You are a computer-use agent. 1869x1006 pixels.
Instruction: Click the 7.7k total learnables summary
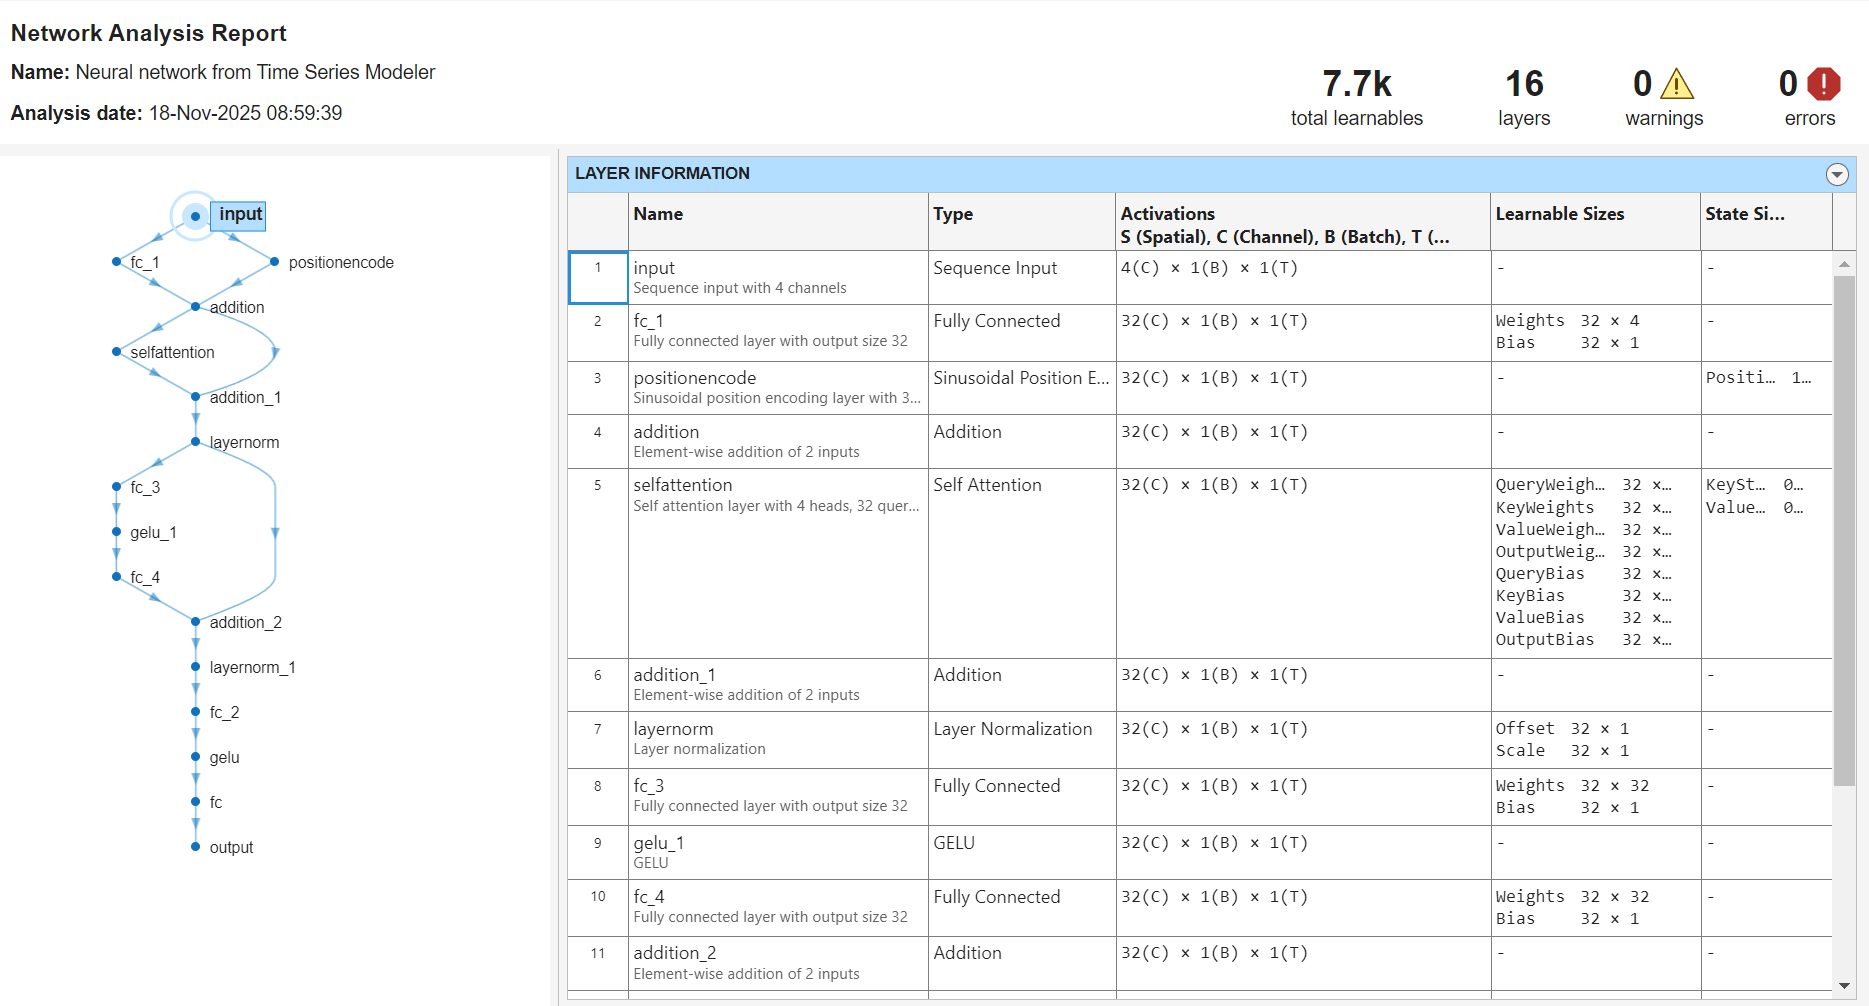tap(1356, 96)
